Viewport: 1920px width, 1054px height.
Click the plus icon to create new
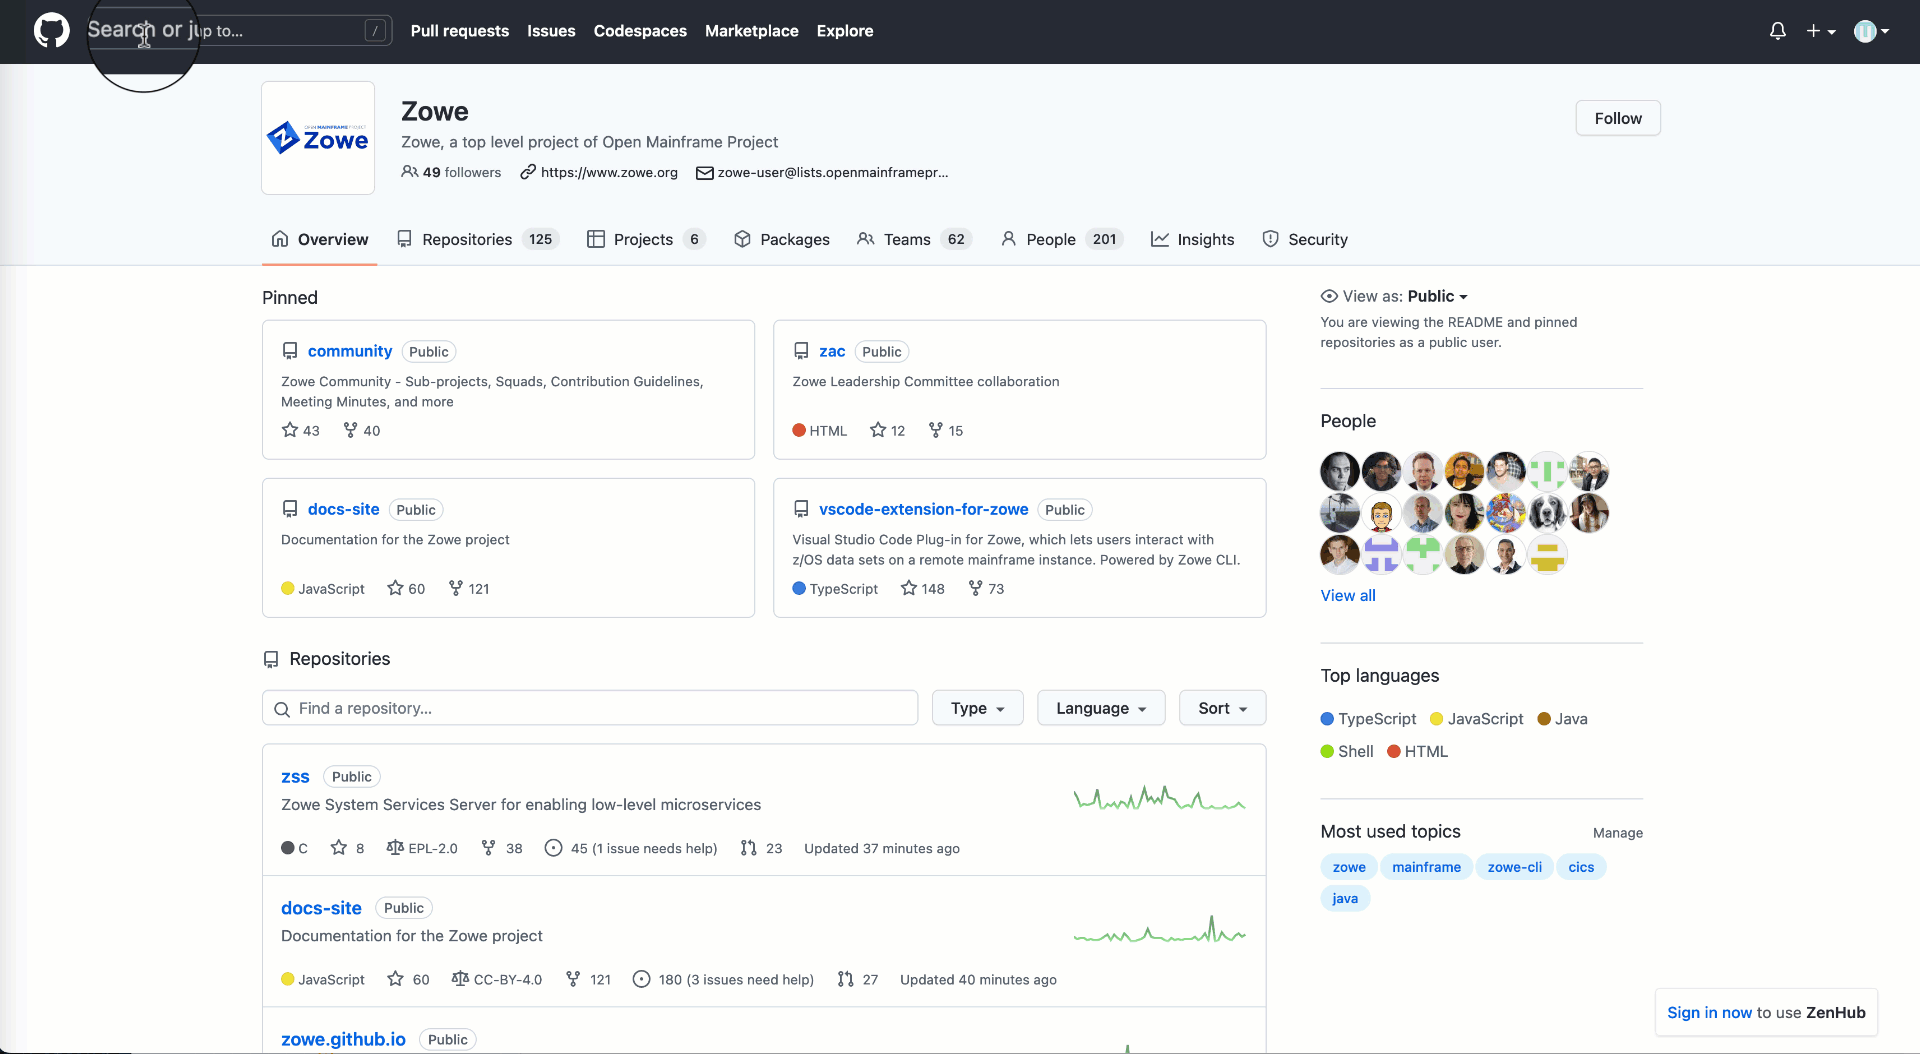[1814, 31]
